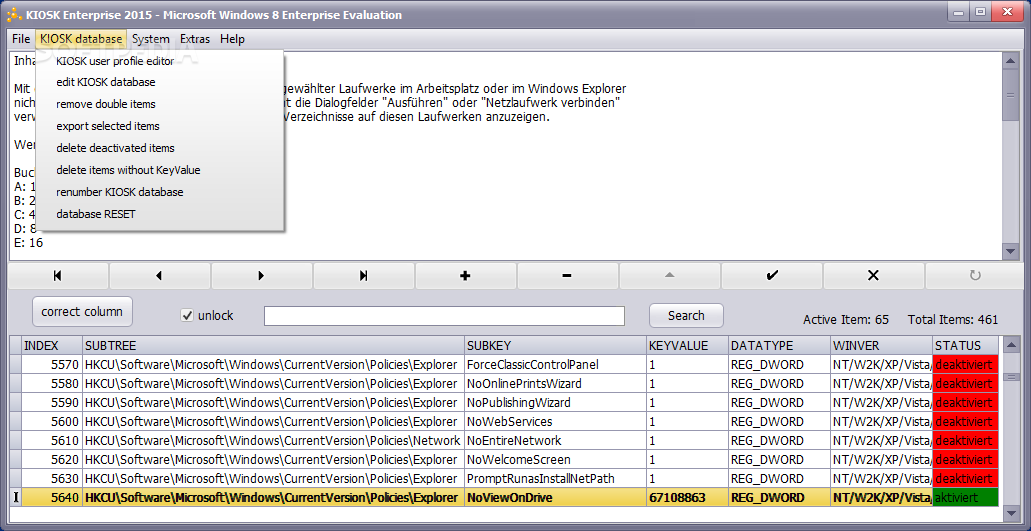Insert a new record with plus button
The image size is (1031, 531).
tap(466, 276)
